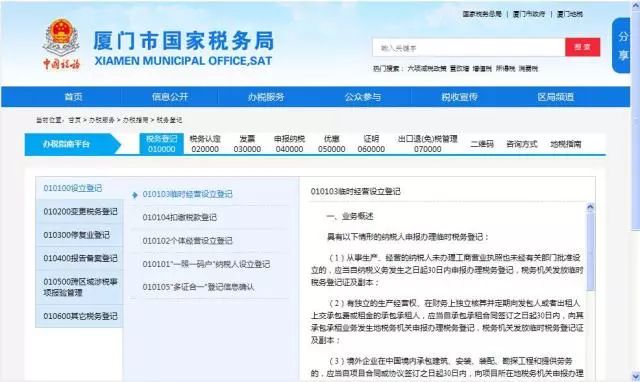Click 办税服务 in the breadcrumb
640x382 pixels.
(102, 120)
